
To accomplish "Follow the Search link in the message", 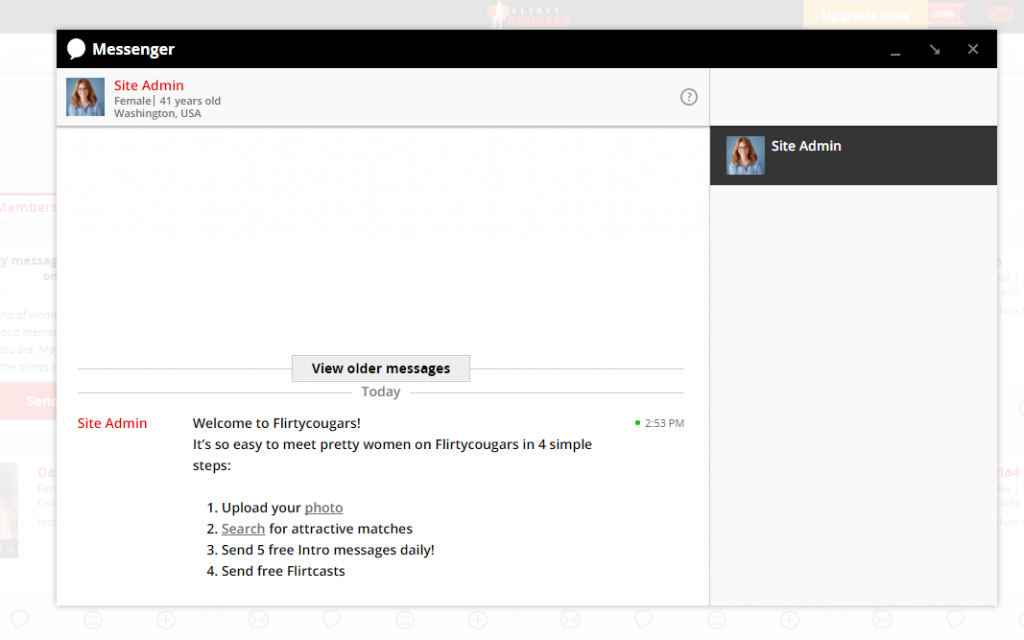I will tap(243, 528).
